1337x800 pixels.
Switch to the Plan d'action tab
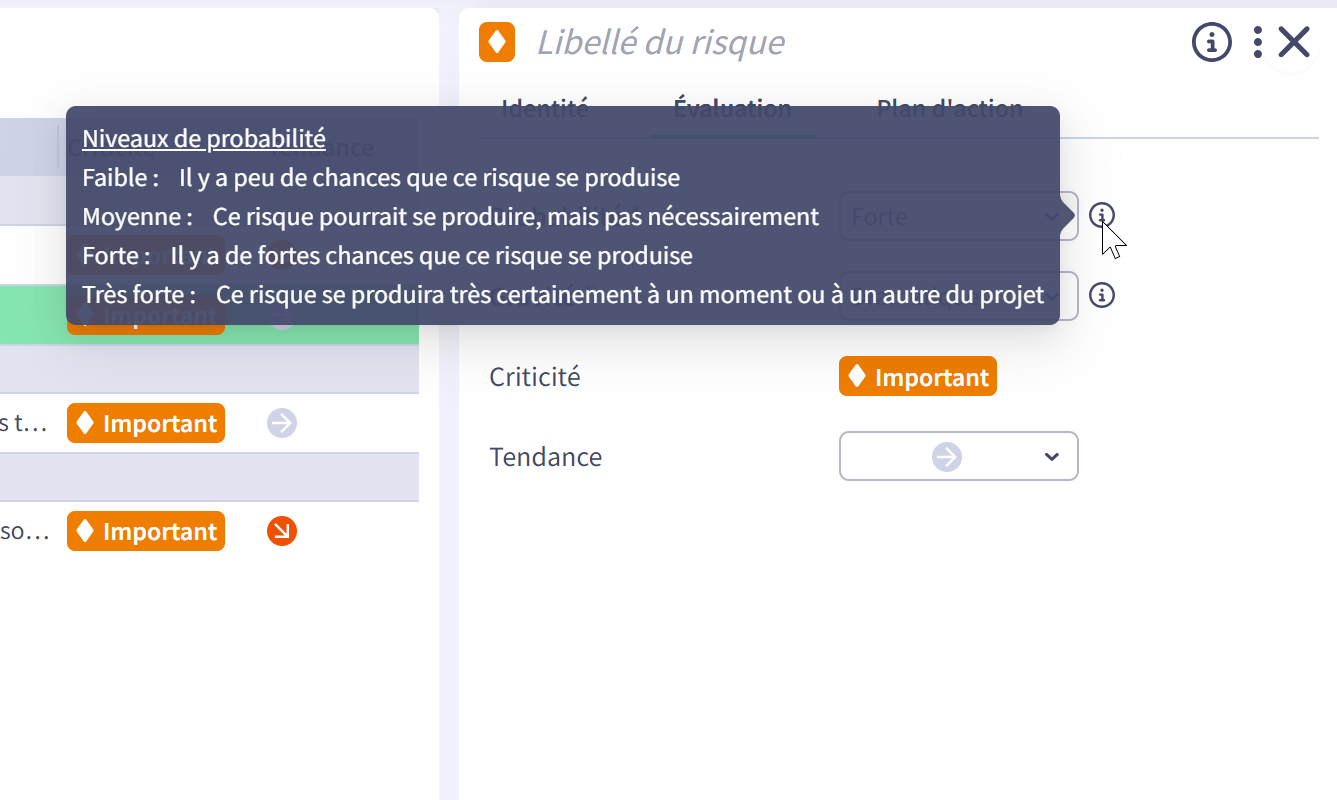pyautogui.click(x=949, y=108)
